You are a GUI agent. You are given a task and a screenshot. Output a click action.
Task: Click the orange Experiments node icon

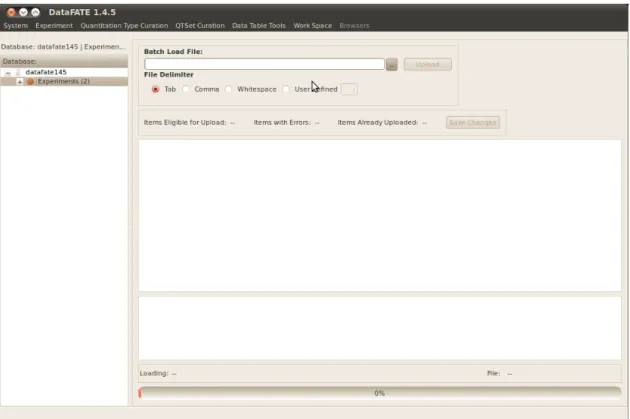pos(30,82)
